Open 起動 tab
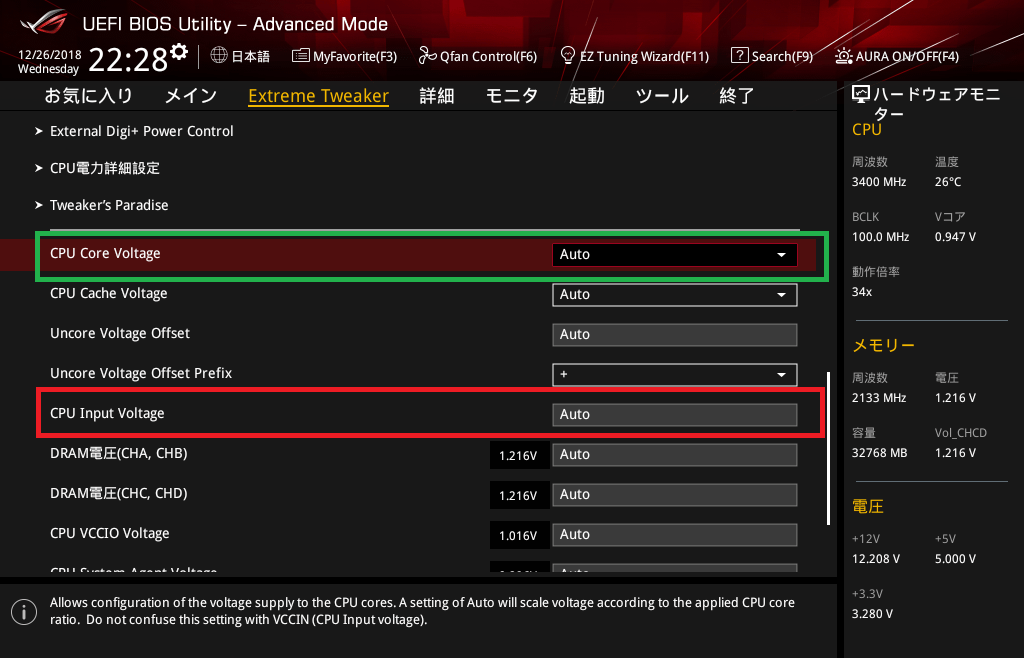 click(x=586, y=95)
